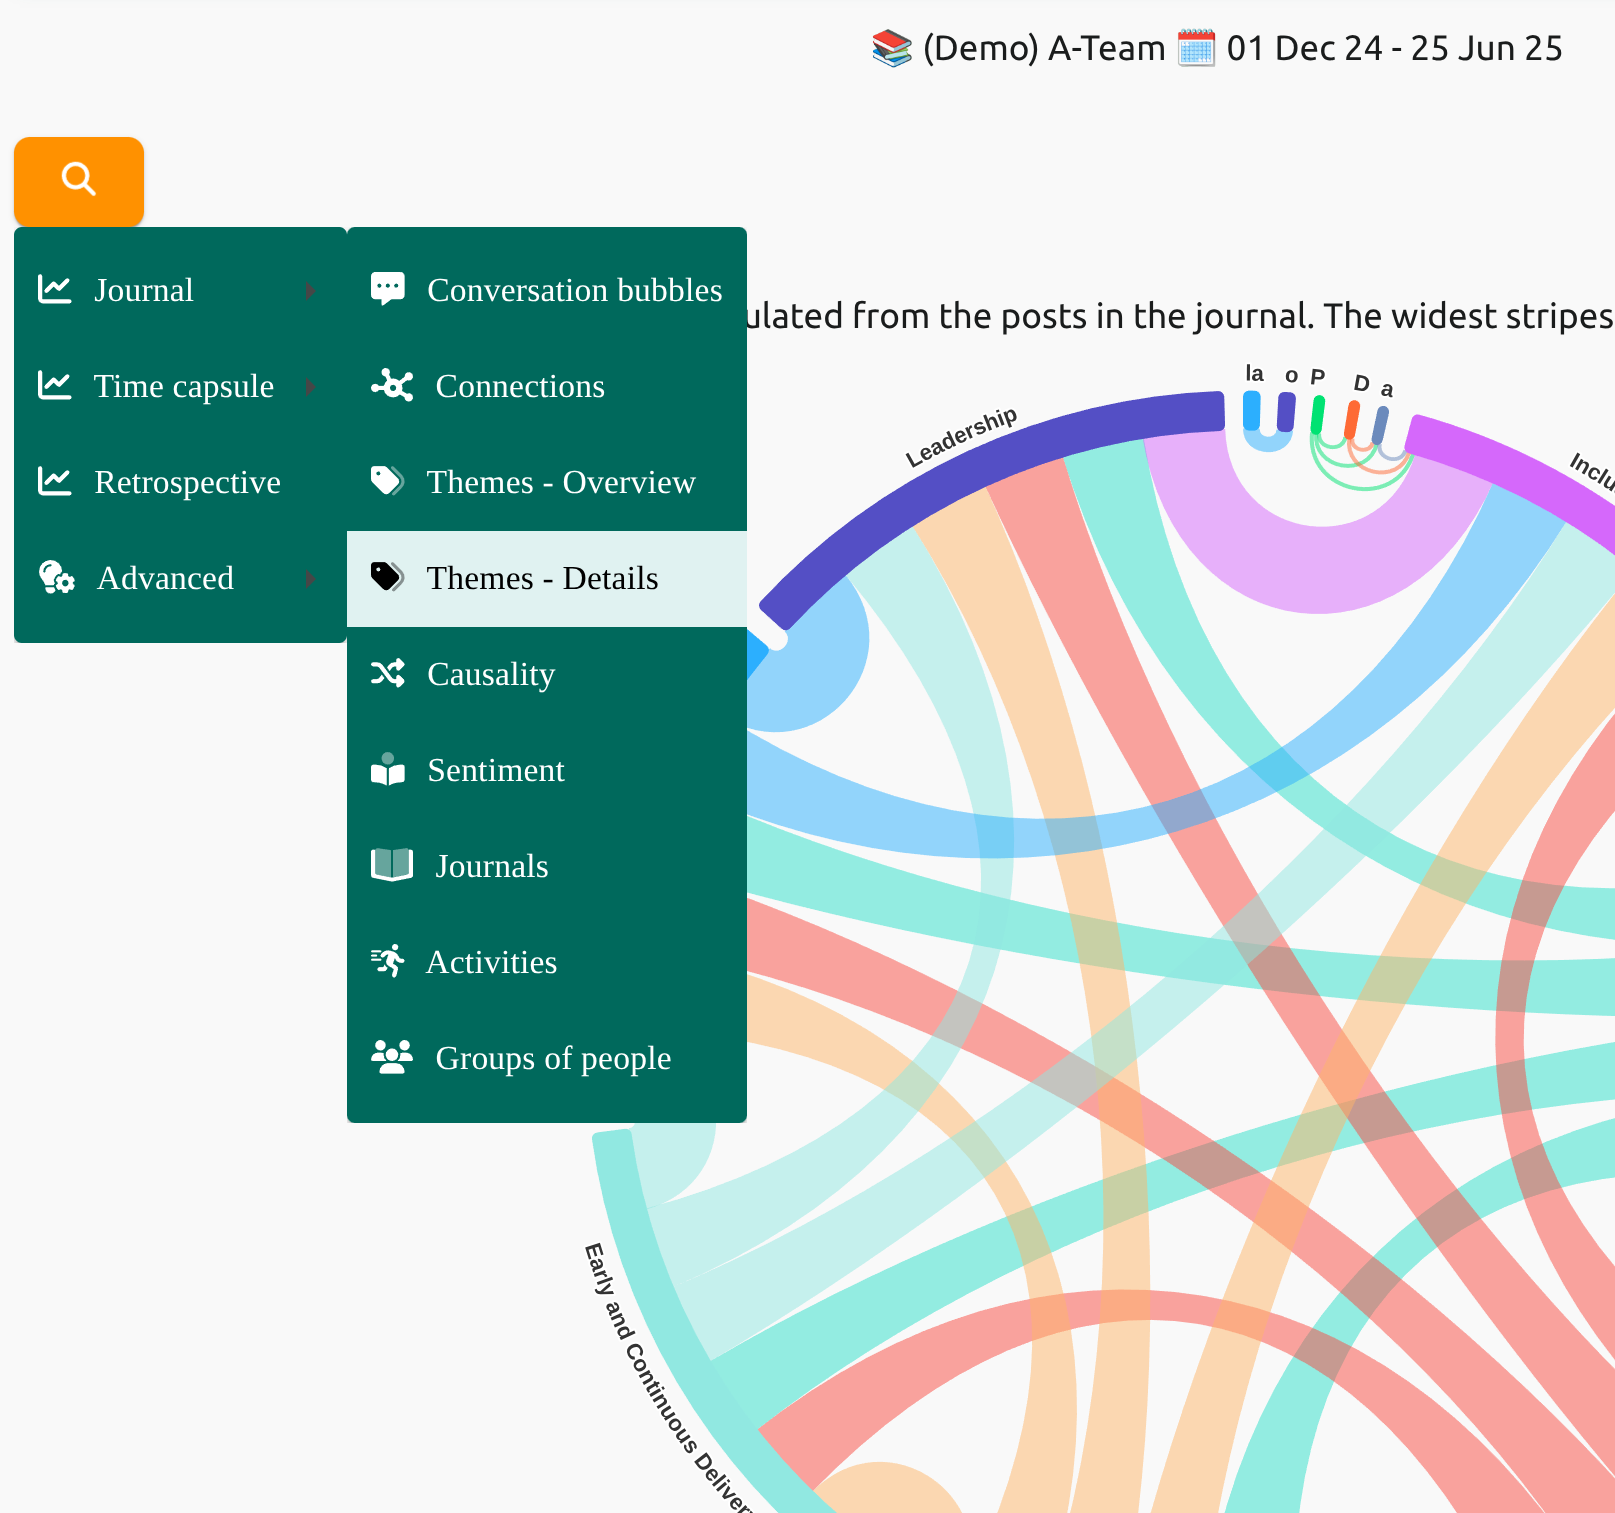
Task: Click the Retrospective chart icon
Action: tap(55, 481)
